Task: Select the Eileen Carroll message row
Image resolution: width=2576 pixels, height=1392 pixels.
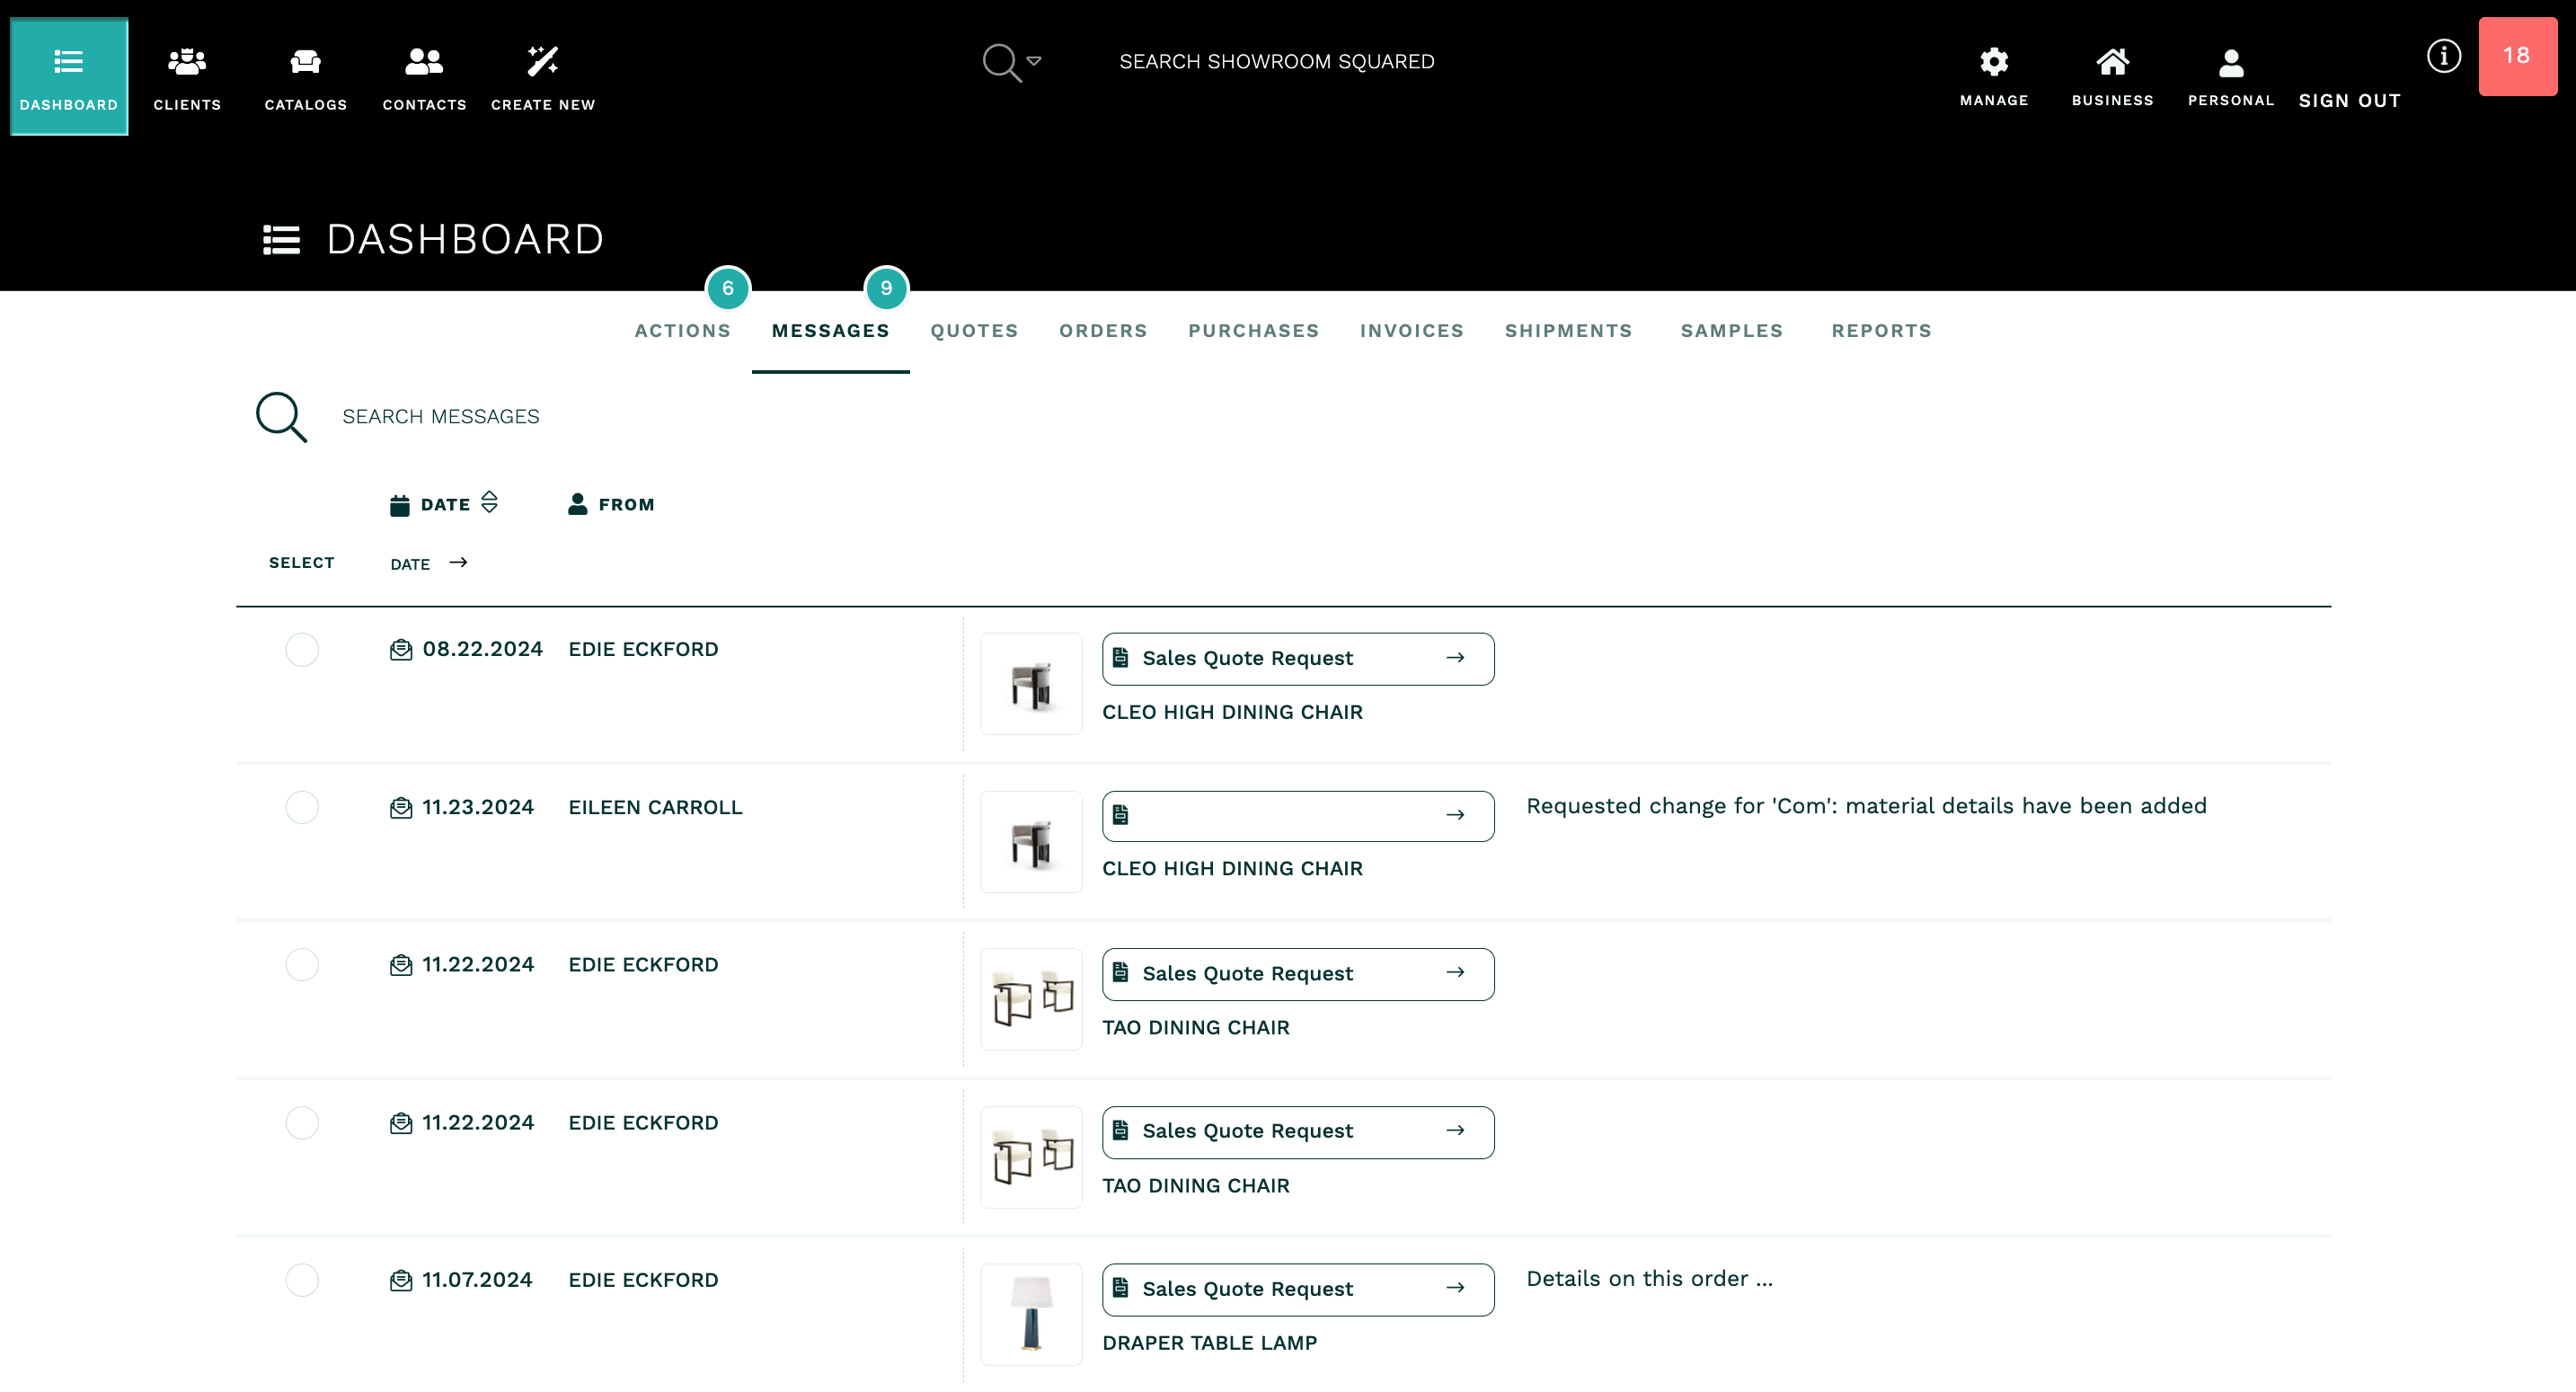Action: [302, 807]
